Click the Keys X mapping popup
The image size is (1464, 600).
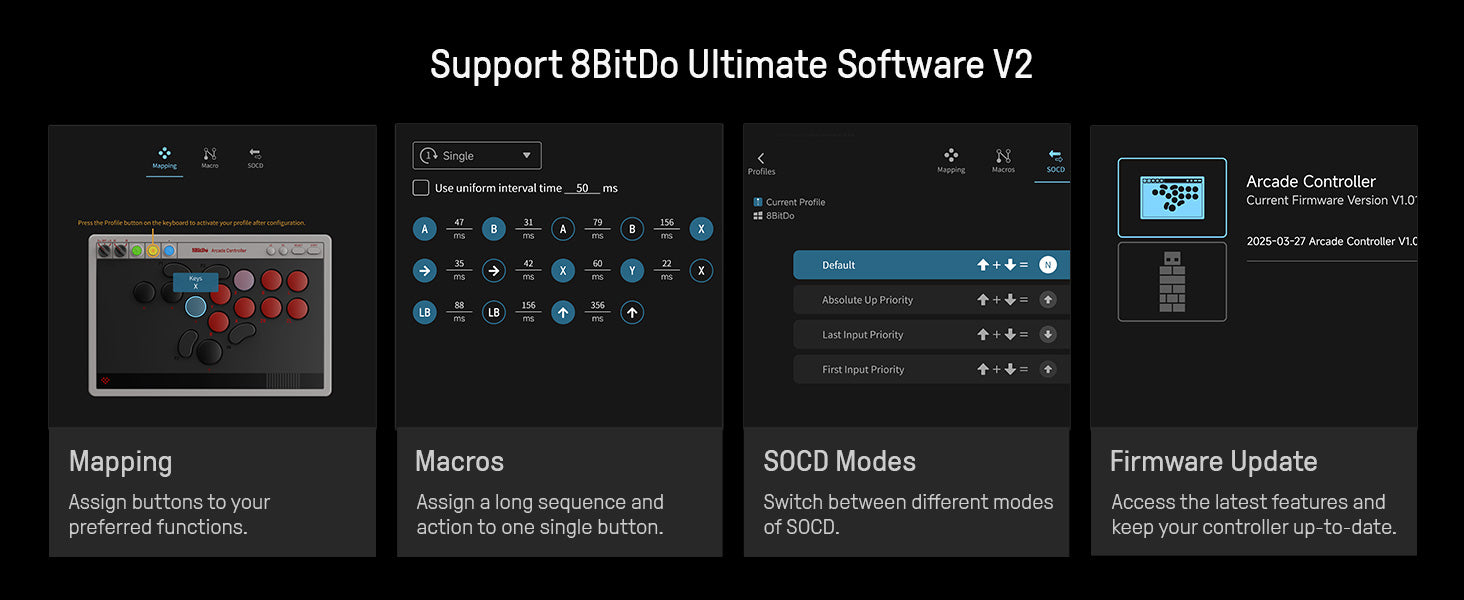click(195, 282)
